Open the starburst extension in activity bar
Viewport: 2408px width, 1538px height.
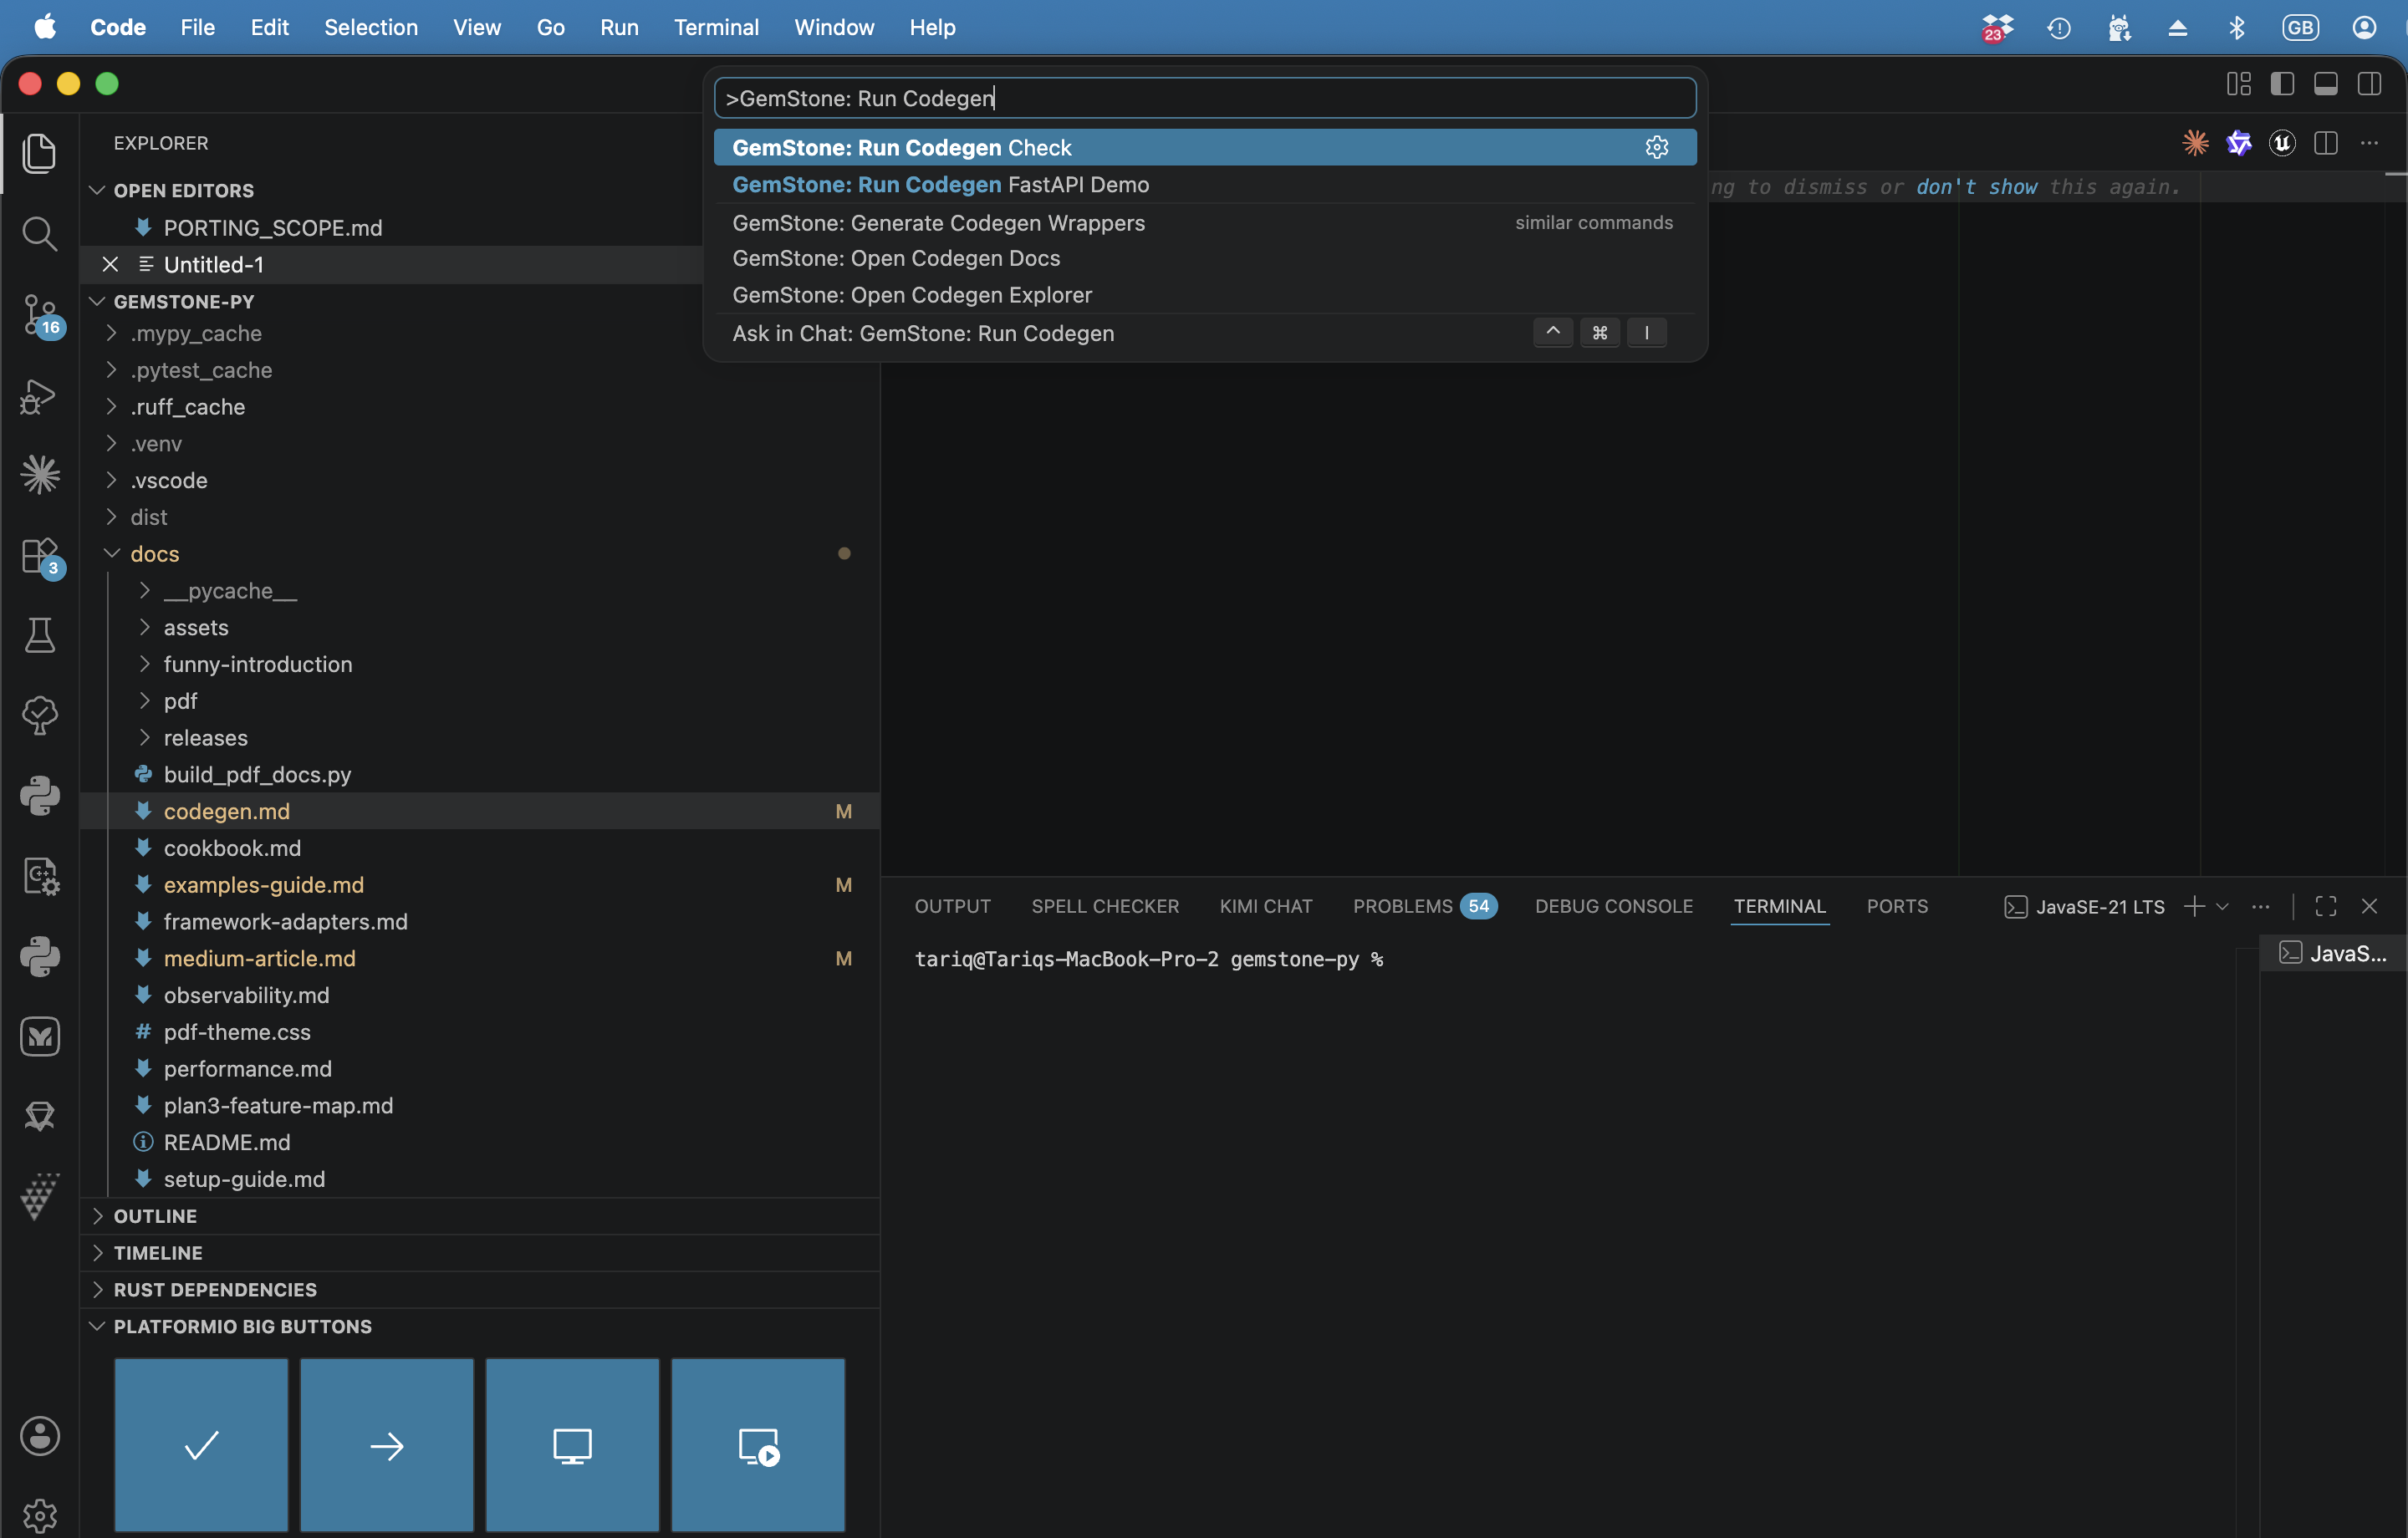tap(39, 475)
